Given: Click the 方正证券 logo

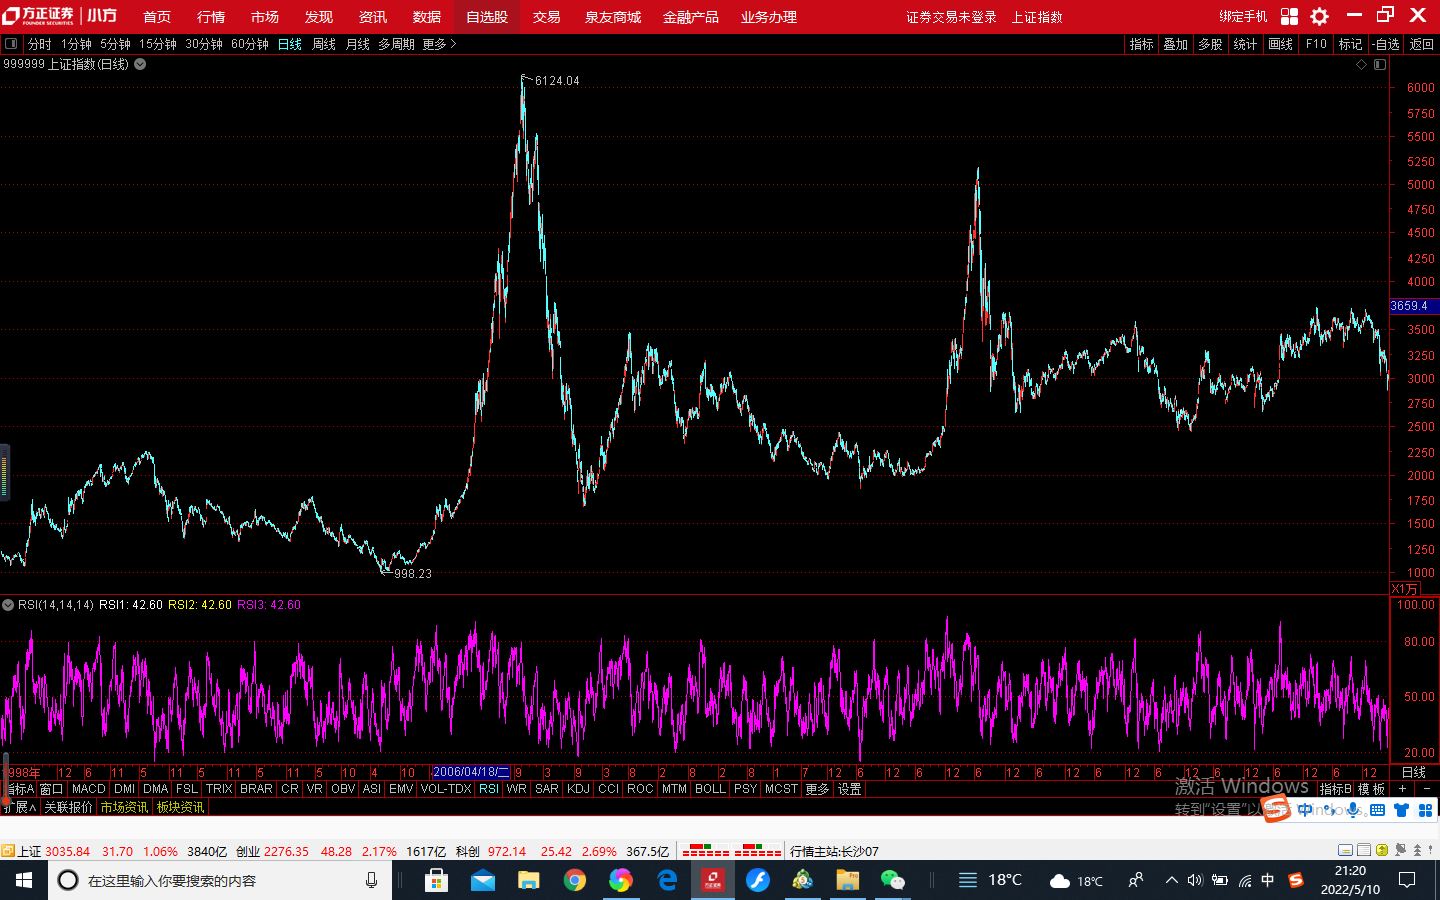Looking at the screenshot, I should click(38, 16).
